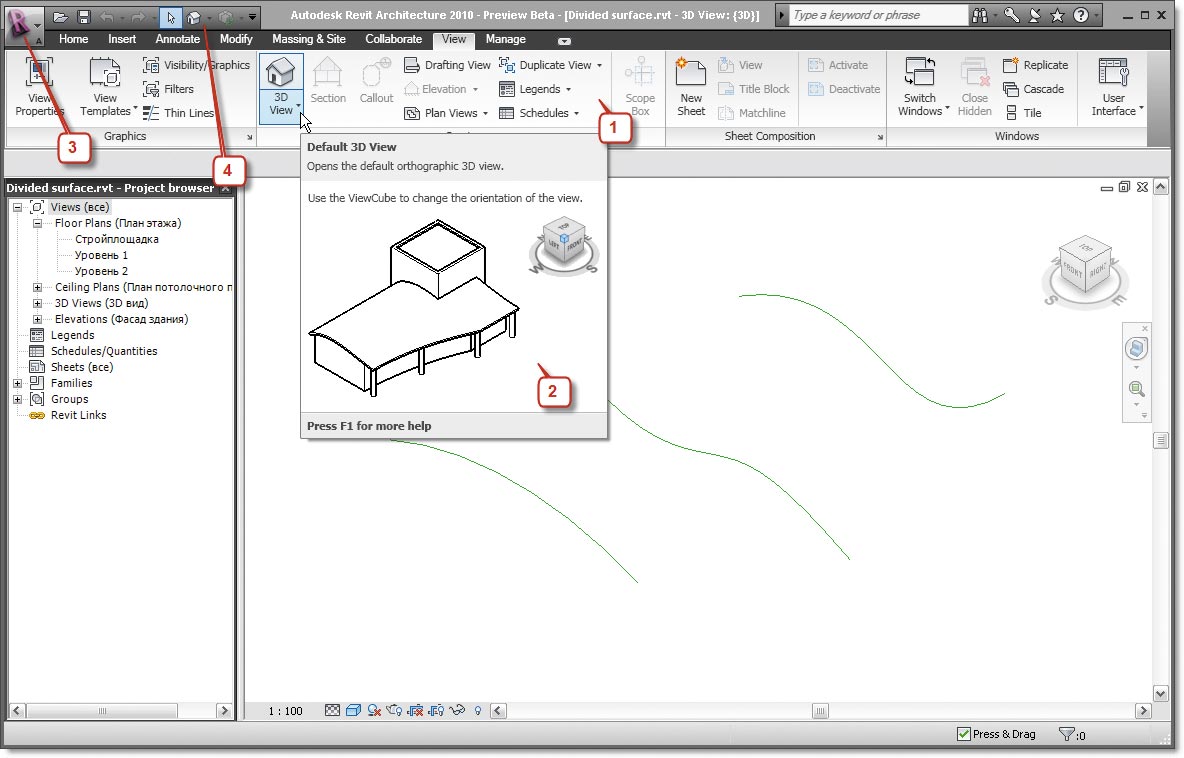The width and height of the screenshot is (1184, 758).
Task: Open the Home ribbon tab
Action: 73,39
